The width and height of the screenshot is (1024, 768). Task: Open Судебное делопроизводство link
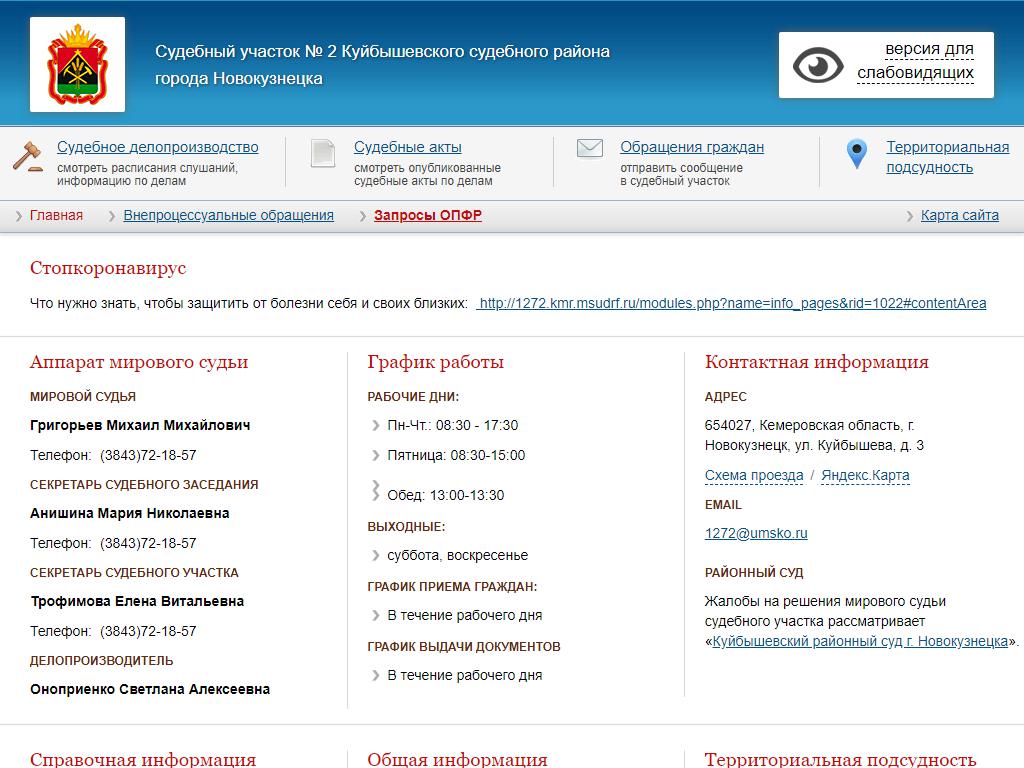pos(157,147)
